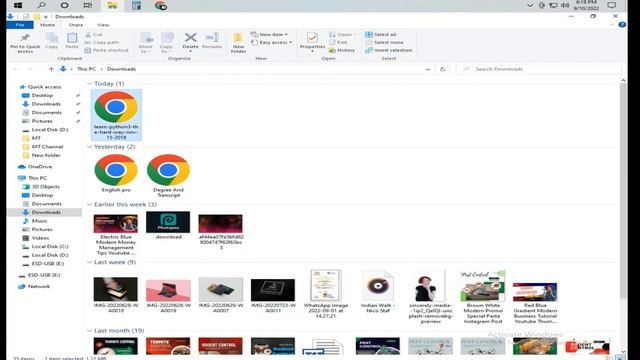Click the Copy ribbon icon
640x360 pixels.
point(51,41)
